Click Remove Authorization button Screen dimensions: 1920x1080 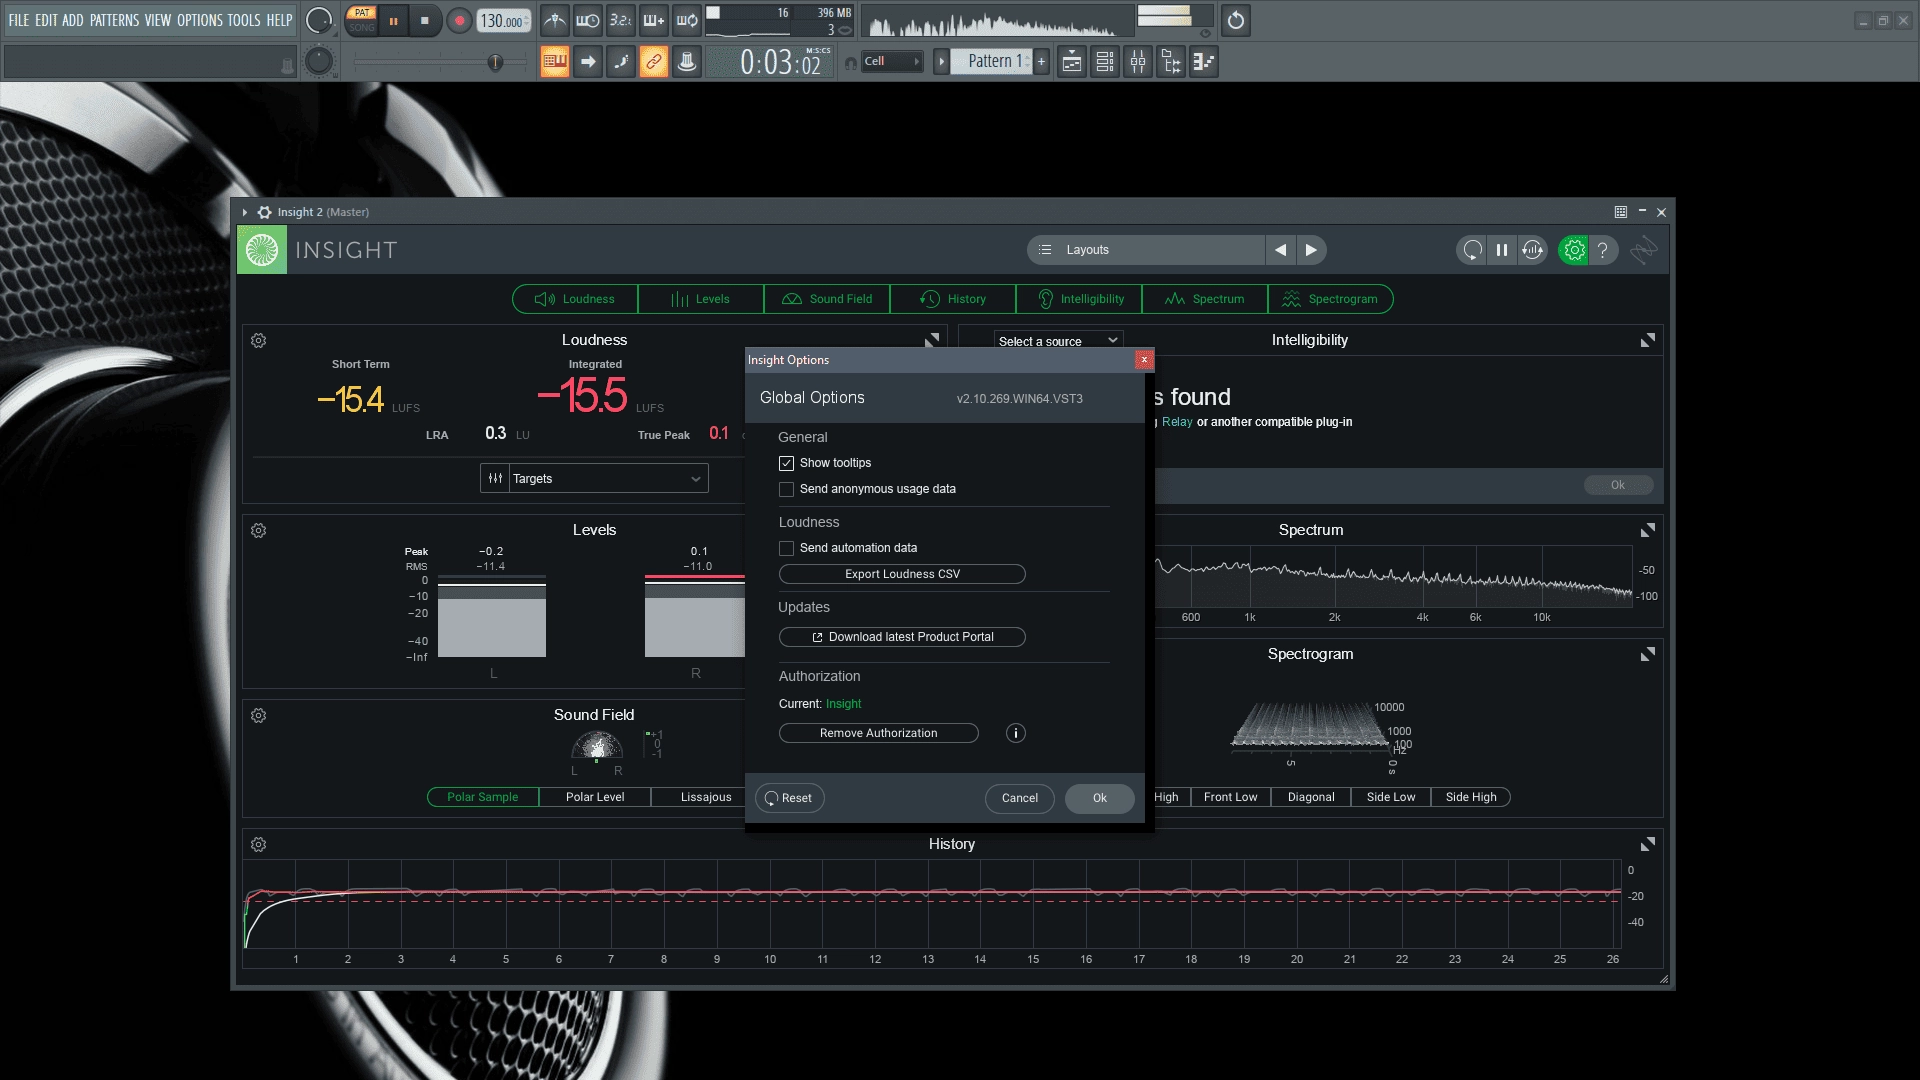[879, 733]
